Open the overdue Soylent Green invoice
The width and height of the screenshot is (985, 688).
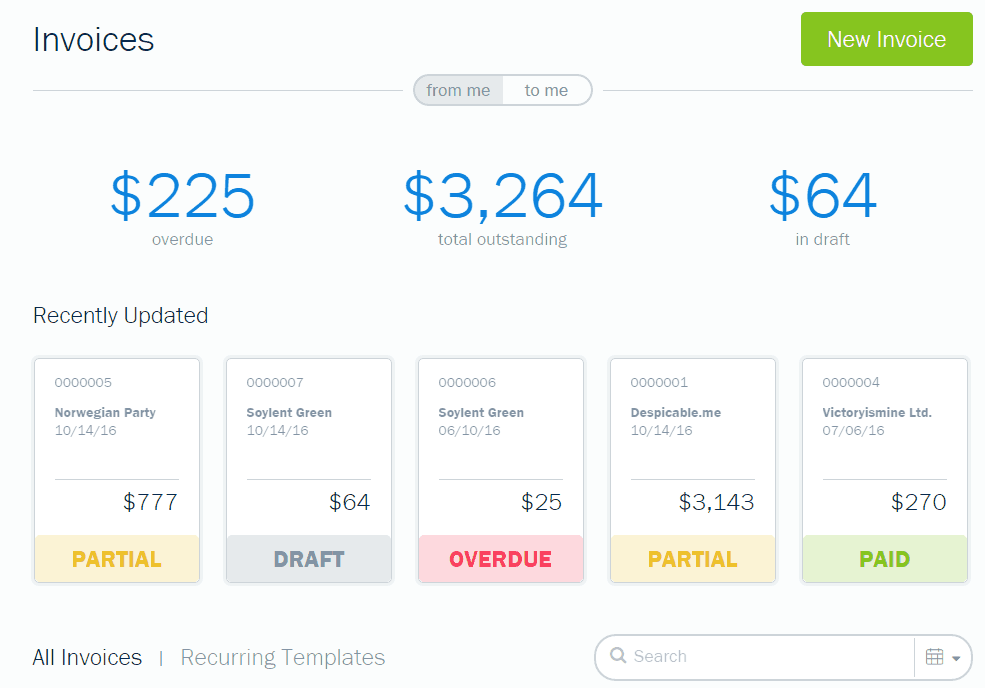pos(500,450)
